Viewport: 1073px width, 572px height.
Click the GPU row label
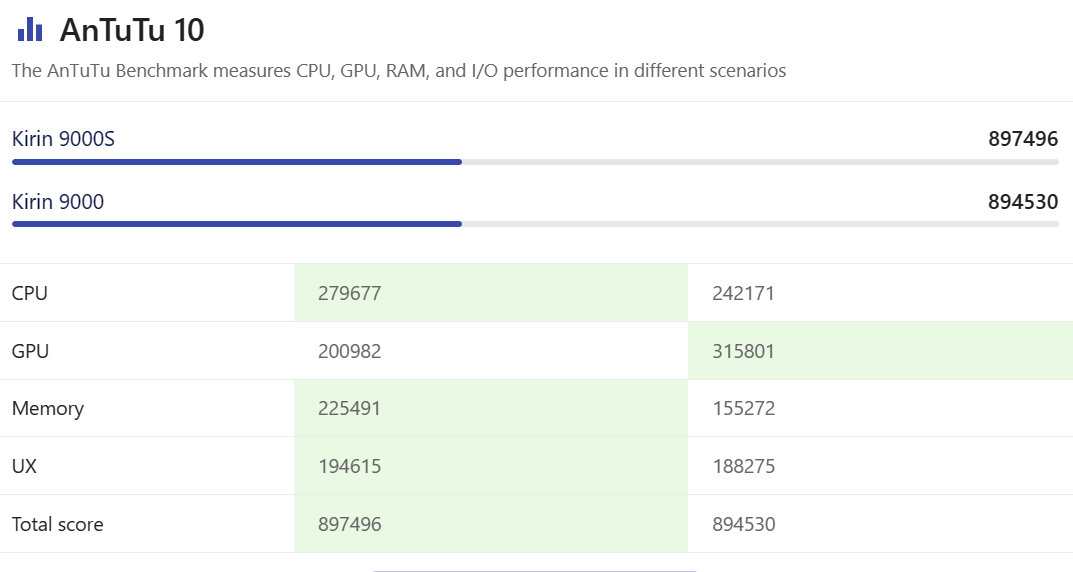click(x=30, y=351)
